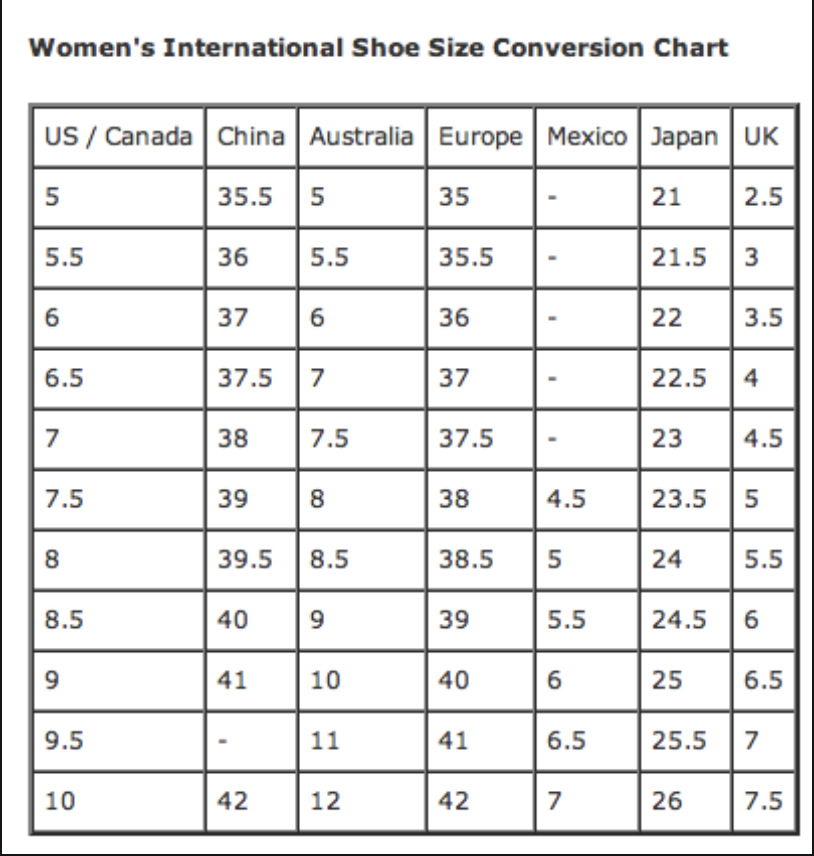Click the Australia 12 cell
The width and height of the screenshot is (814, 856).
[361, 801]
